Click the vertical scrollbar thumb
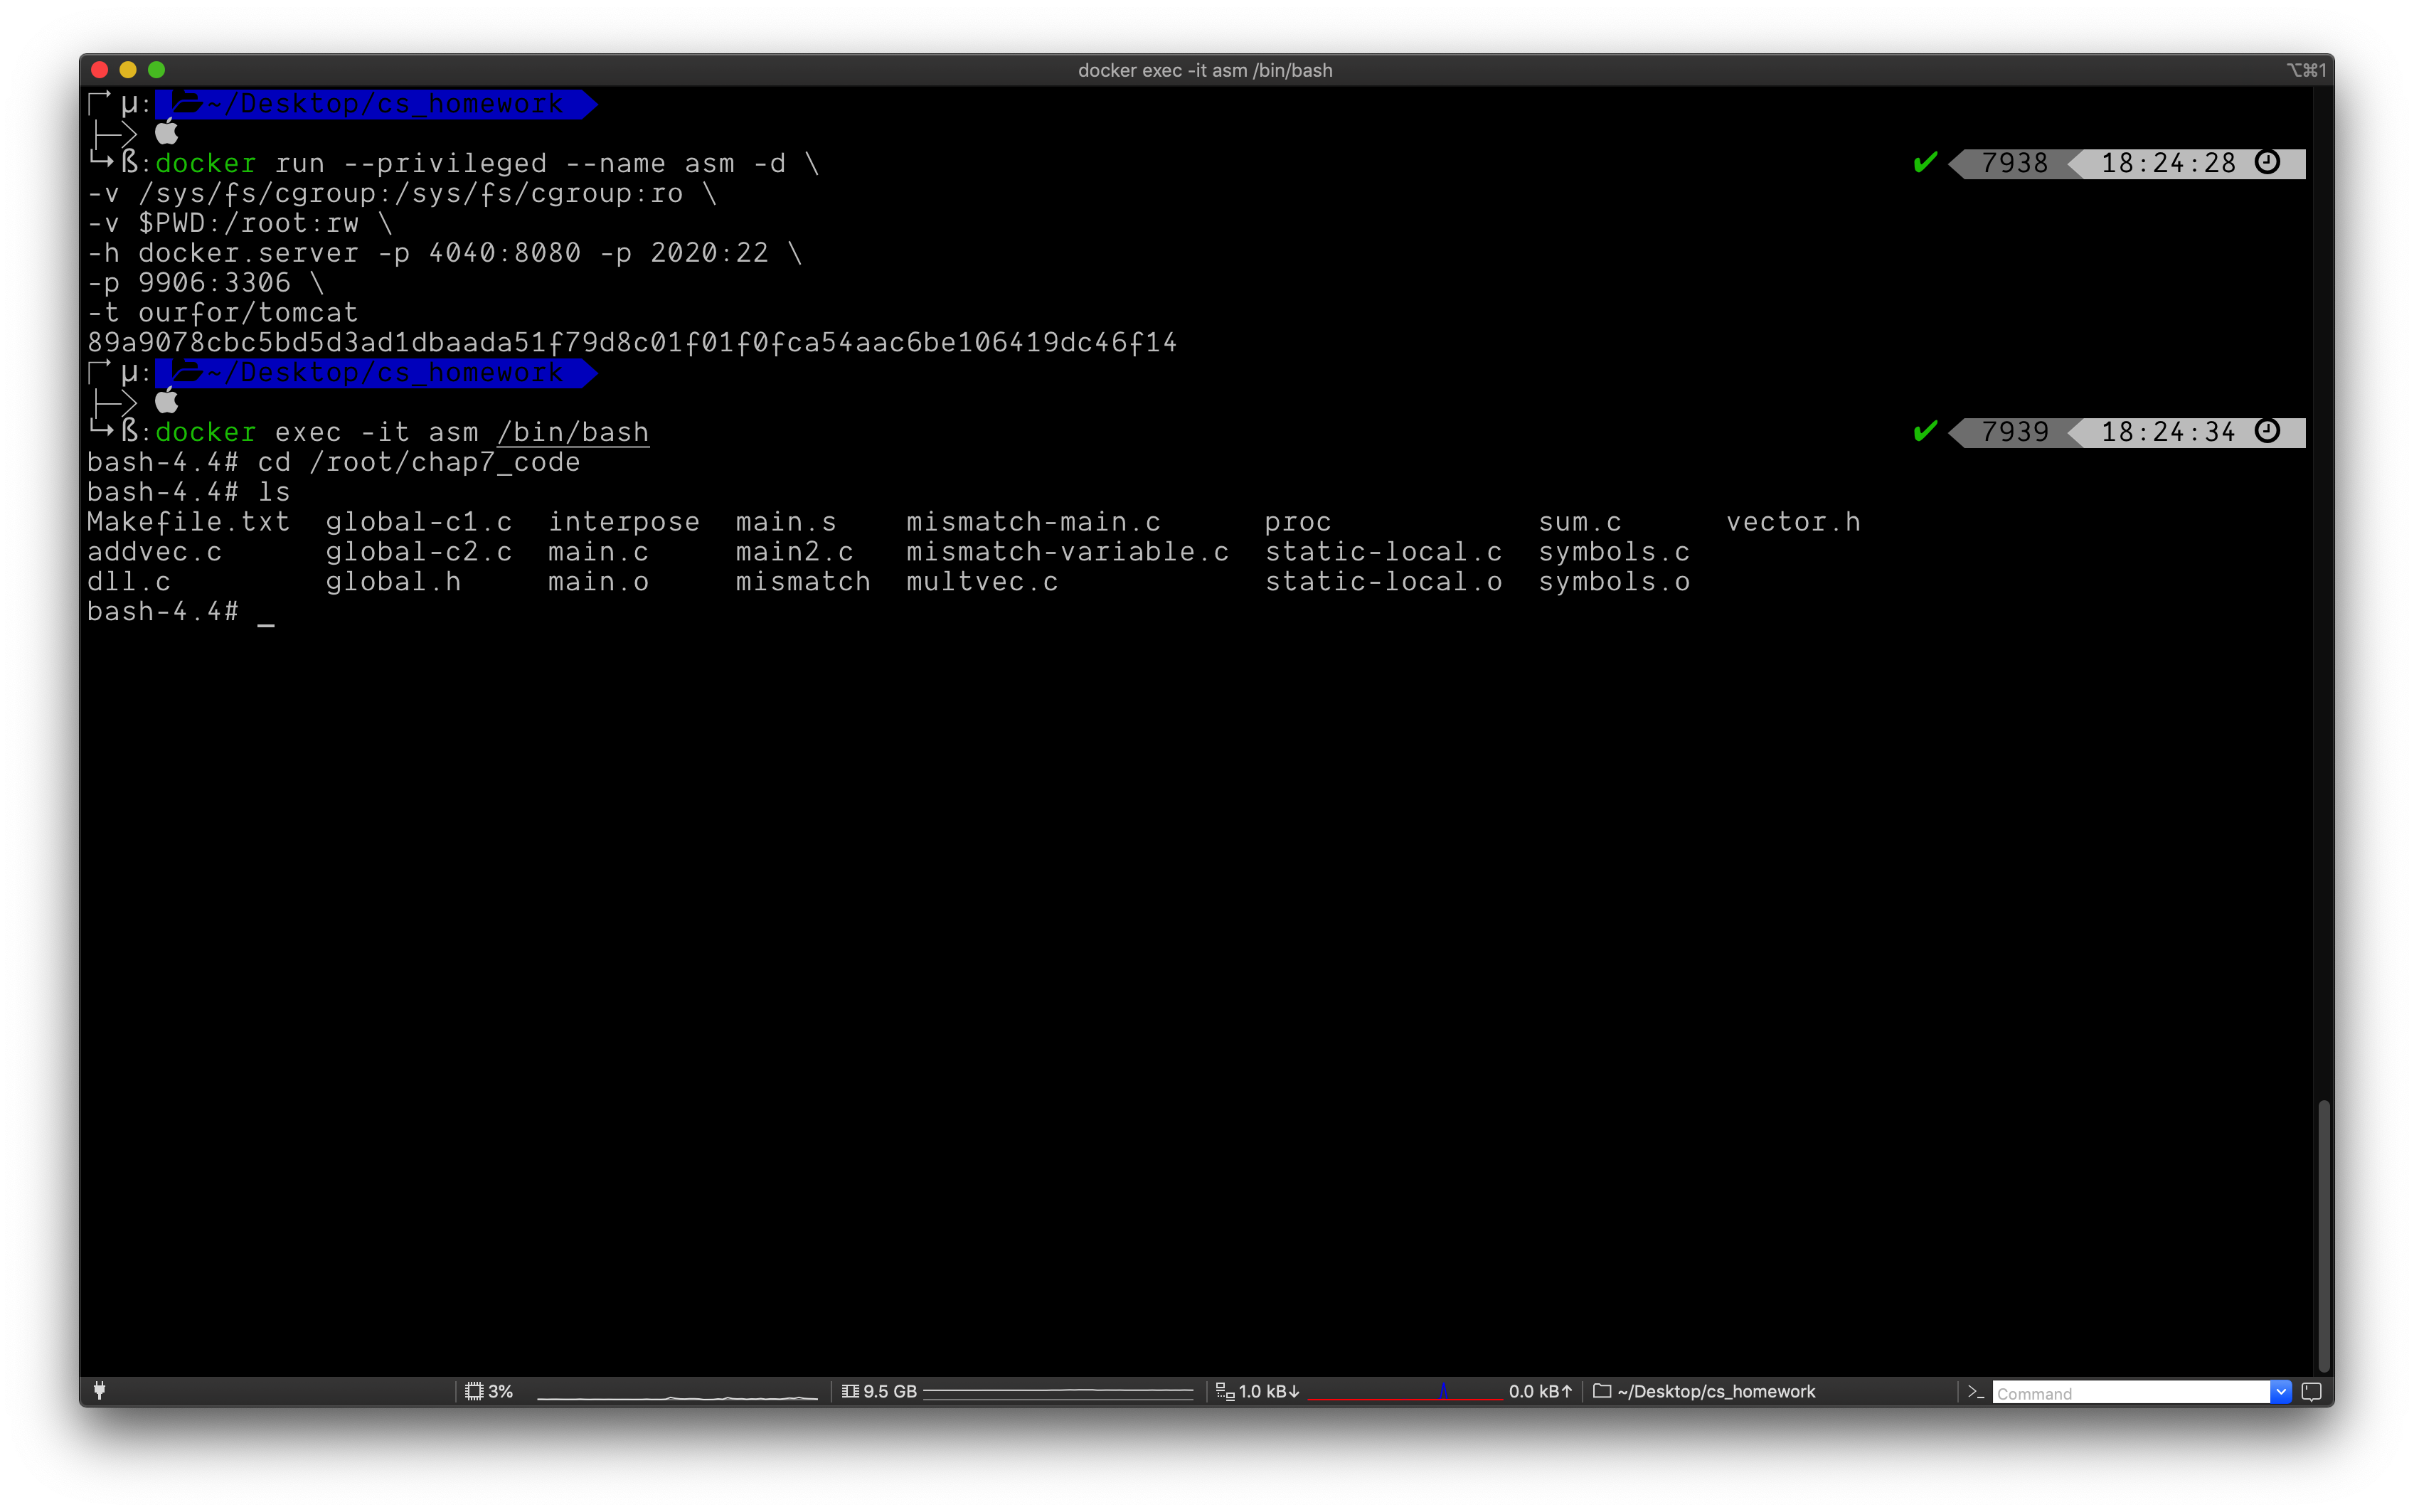 click(x=2324, y=1235)
